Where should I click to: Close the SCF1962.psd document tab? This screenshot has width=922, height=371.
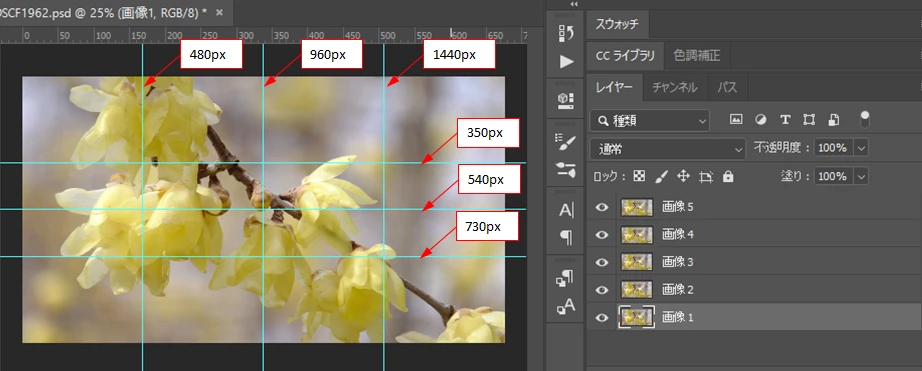[x=219, y=12]
